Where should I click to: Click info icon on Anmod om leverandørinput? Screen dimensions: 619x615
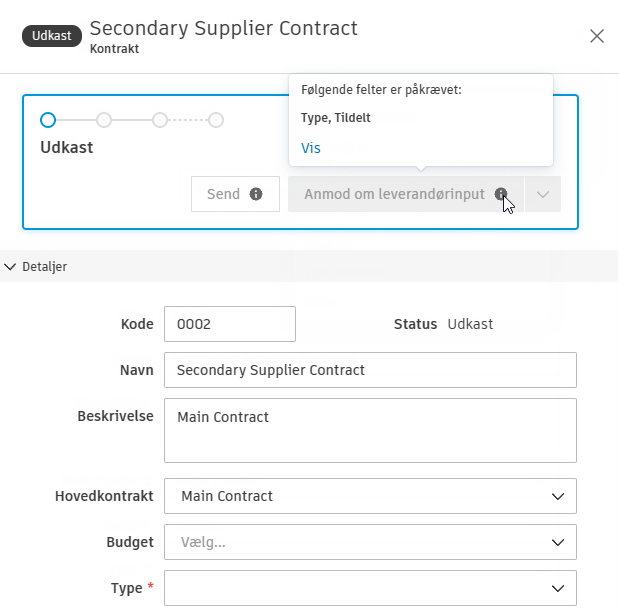(500, 194)
